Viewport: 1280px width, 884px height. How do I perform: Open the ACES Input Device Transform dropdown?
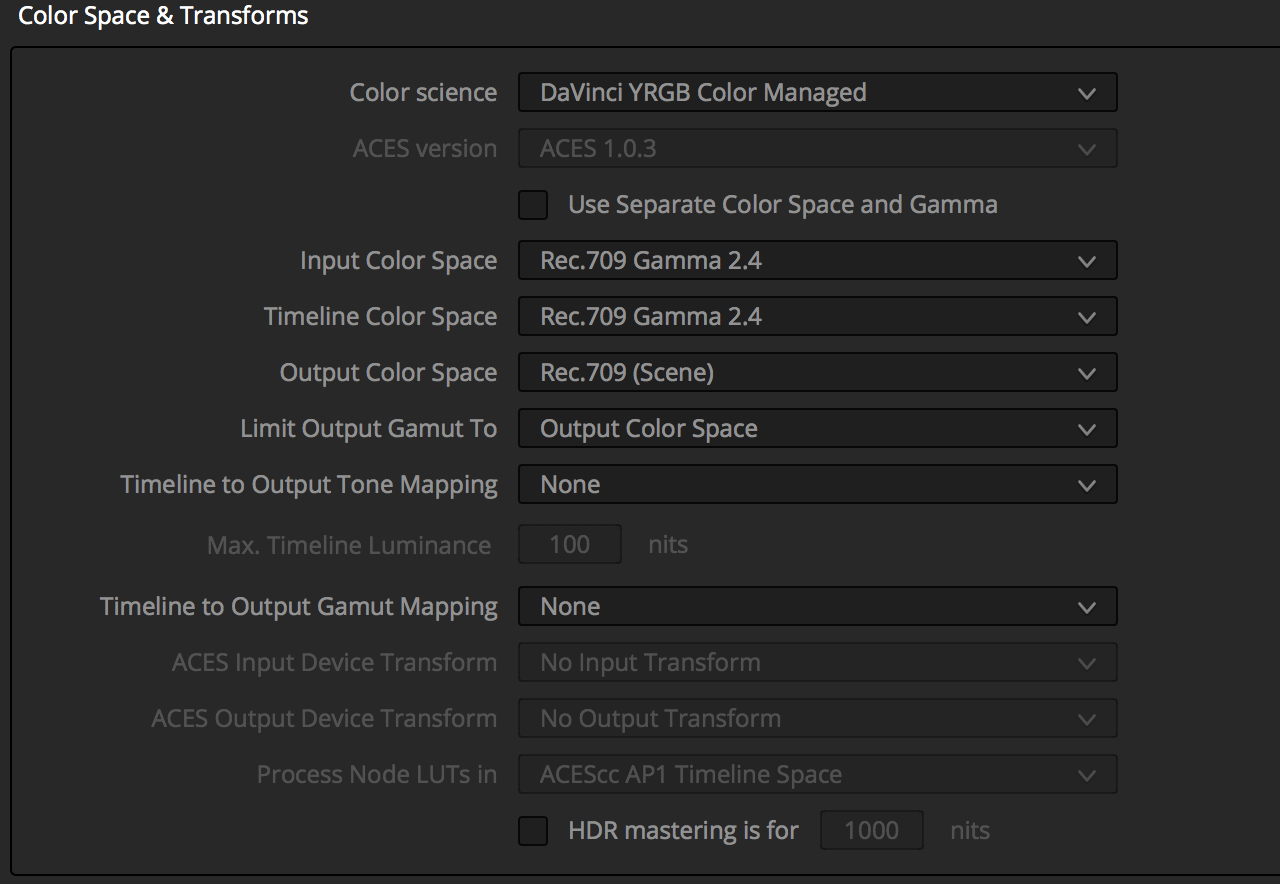tap(817, 662)
